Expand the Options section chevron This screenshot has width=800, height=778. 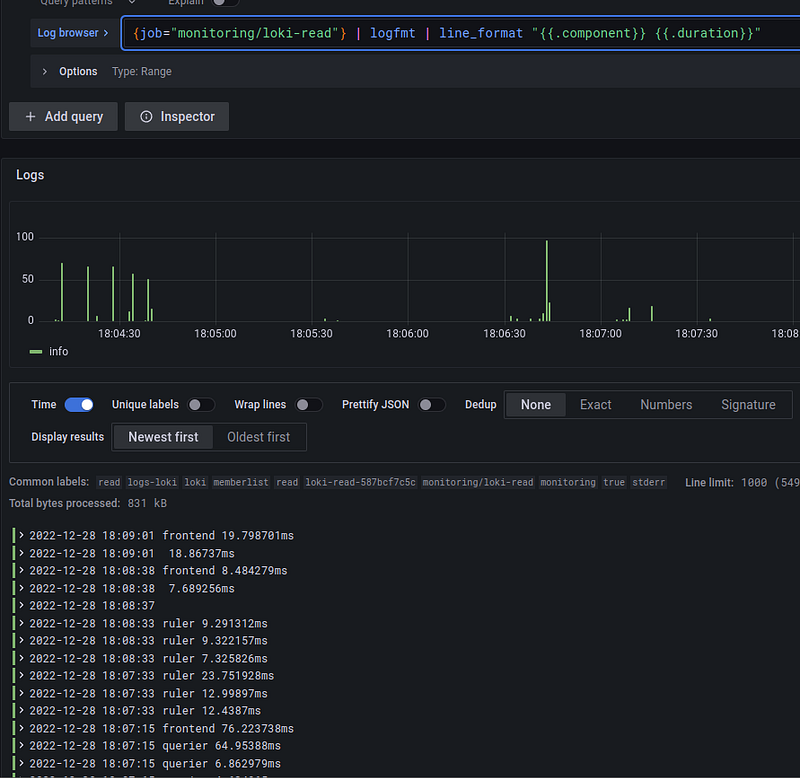(45, 71)
